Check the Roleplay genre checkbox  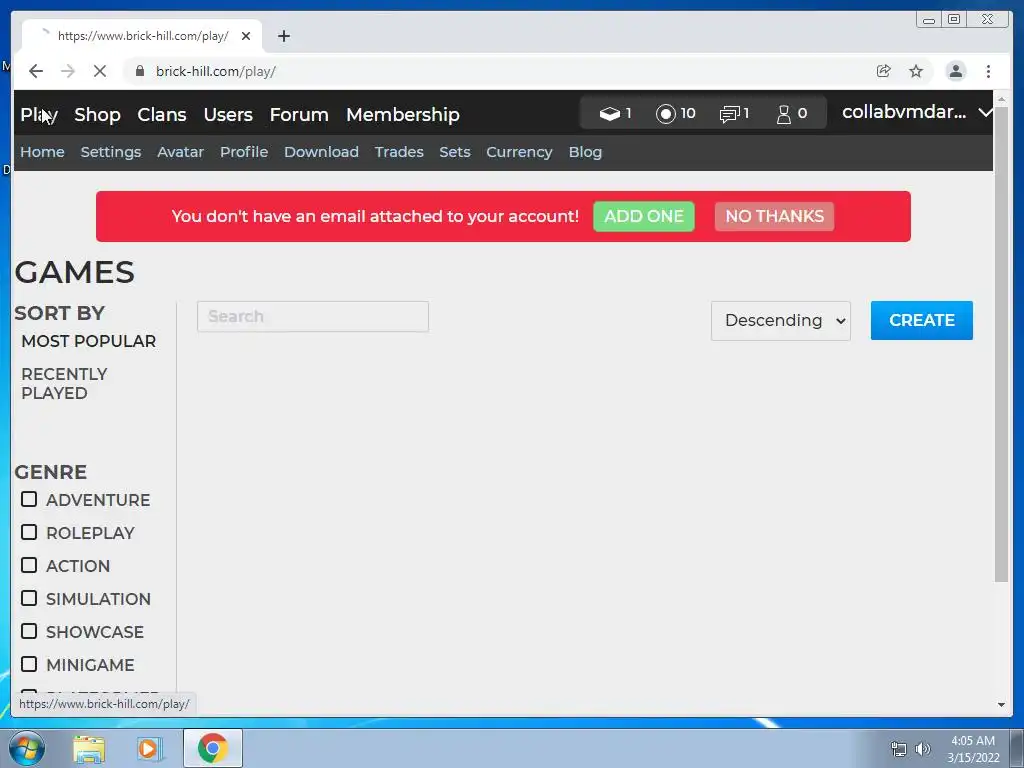click(x=29, y=532)
